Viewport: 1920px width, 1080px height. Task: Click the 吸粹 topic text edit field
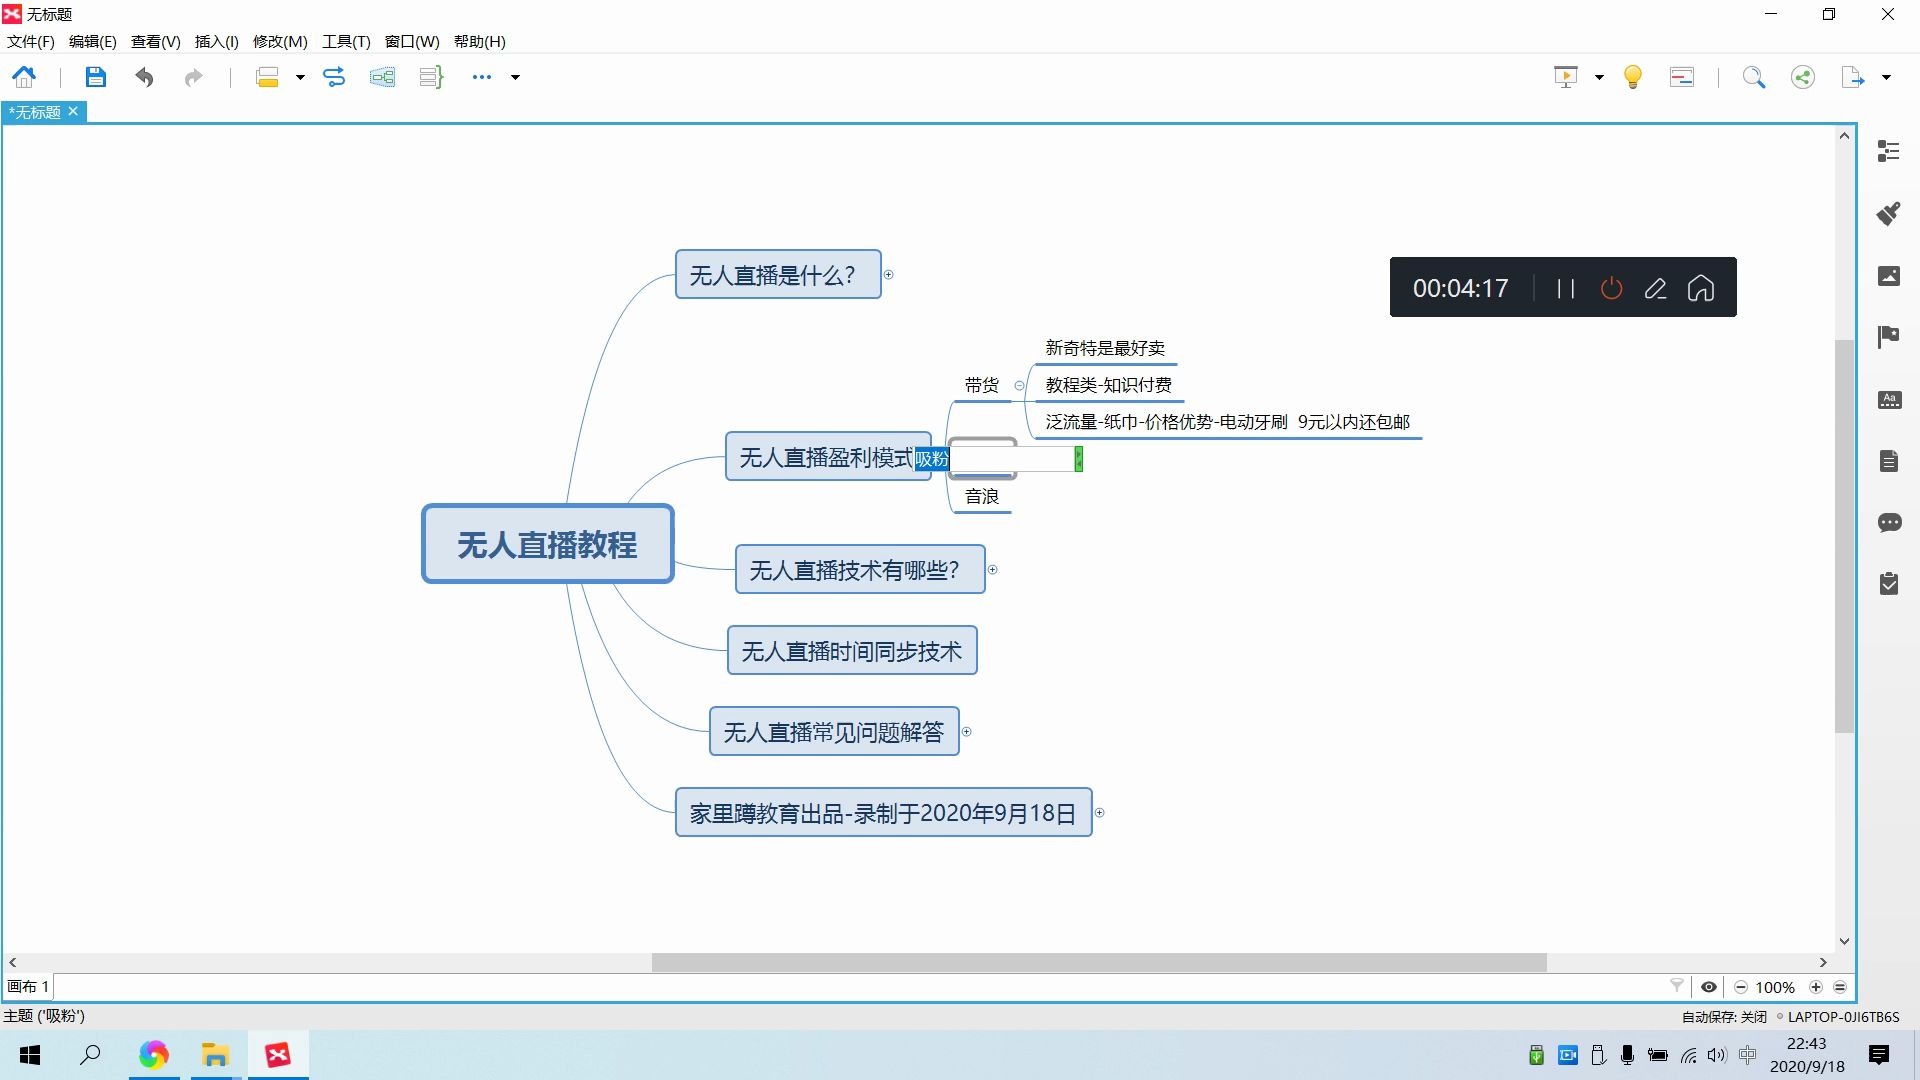click(x=997, y=459)
